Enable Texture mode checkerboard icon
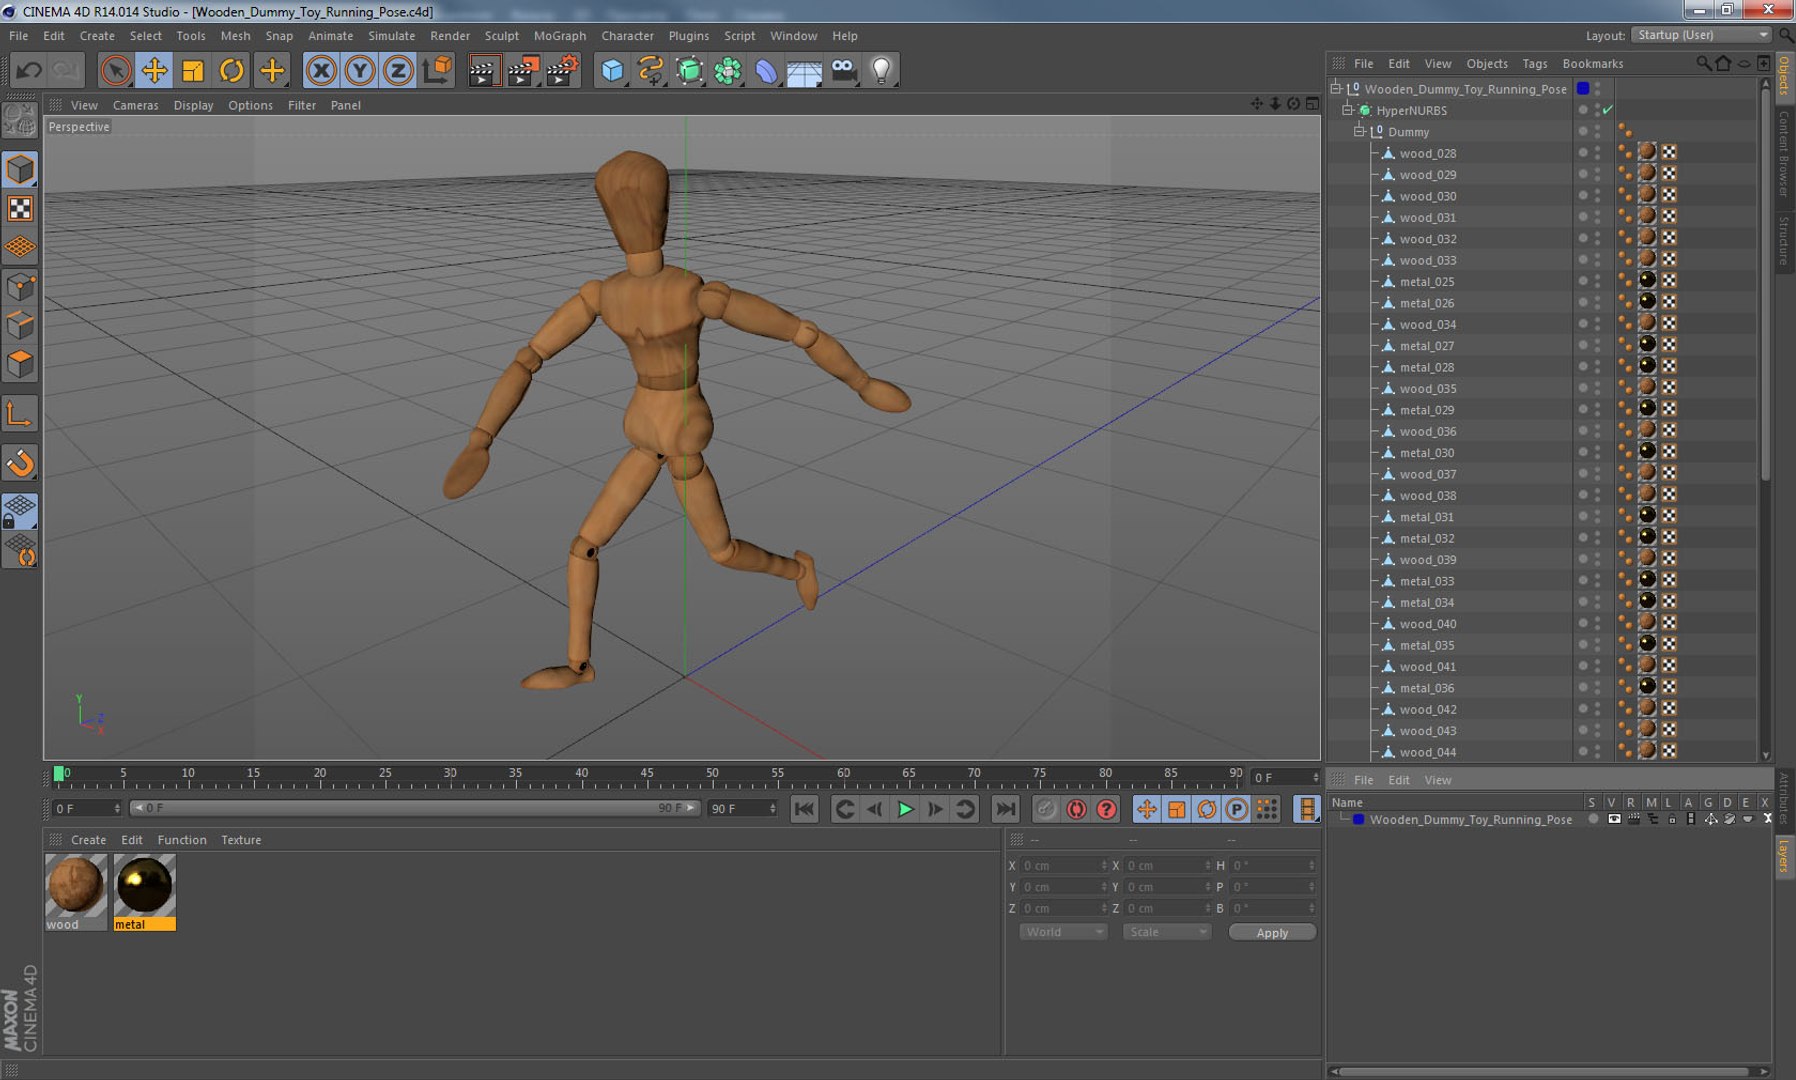The image size is (1796, 1080). (20, 208)
